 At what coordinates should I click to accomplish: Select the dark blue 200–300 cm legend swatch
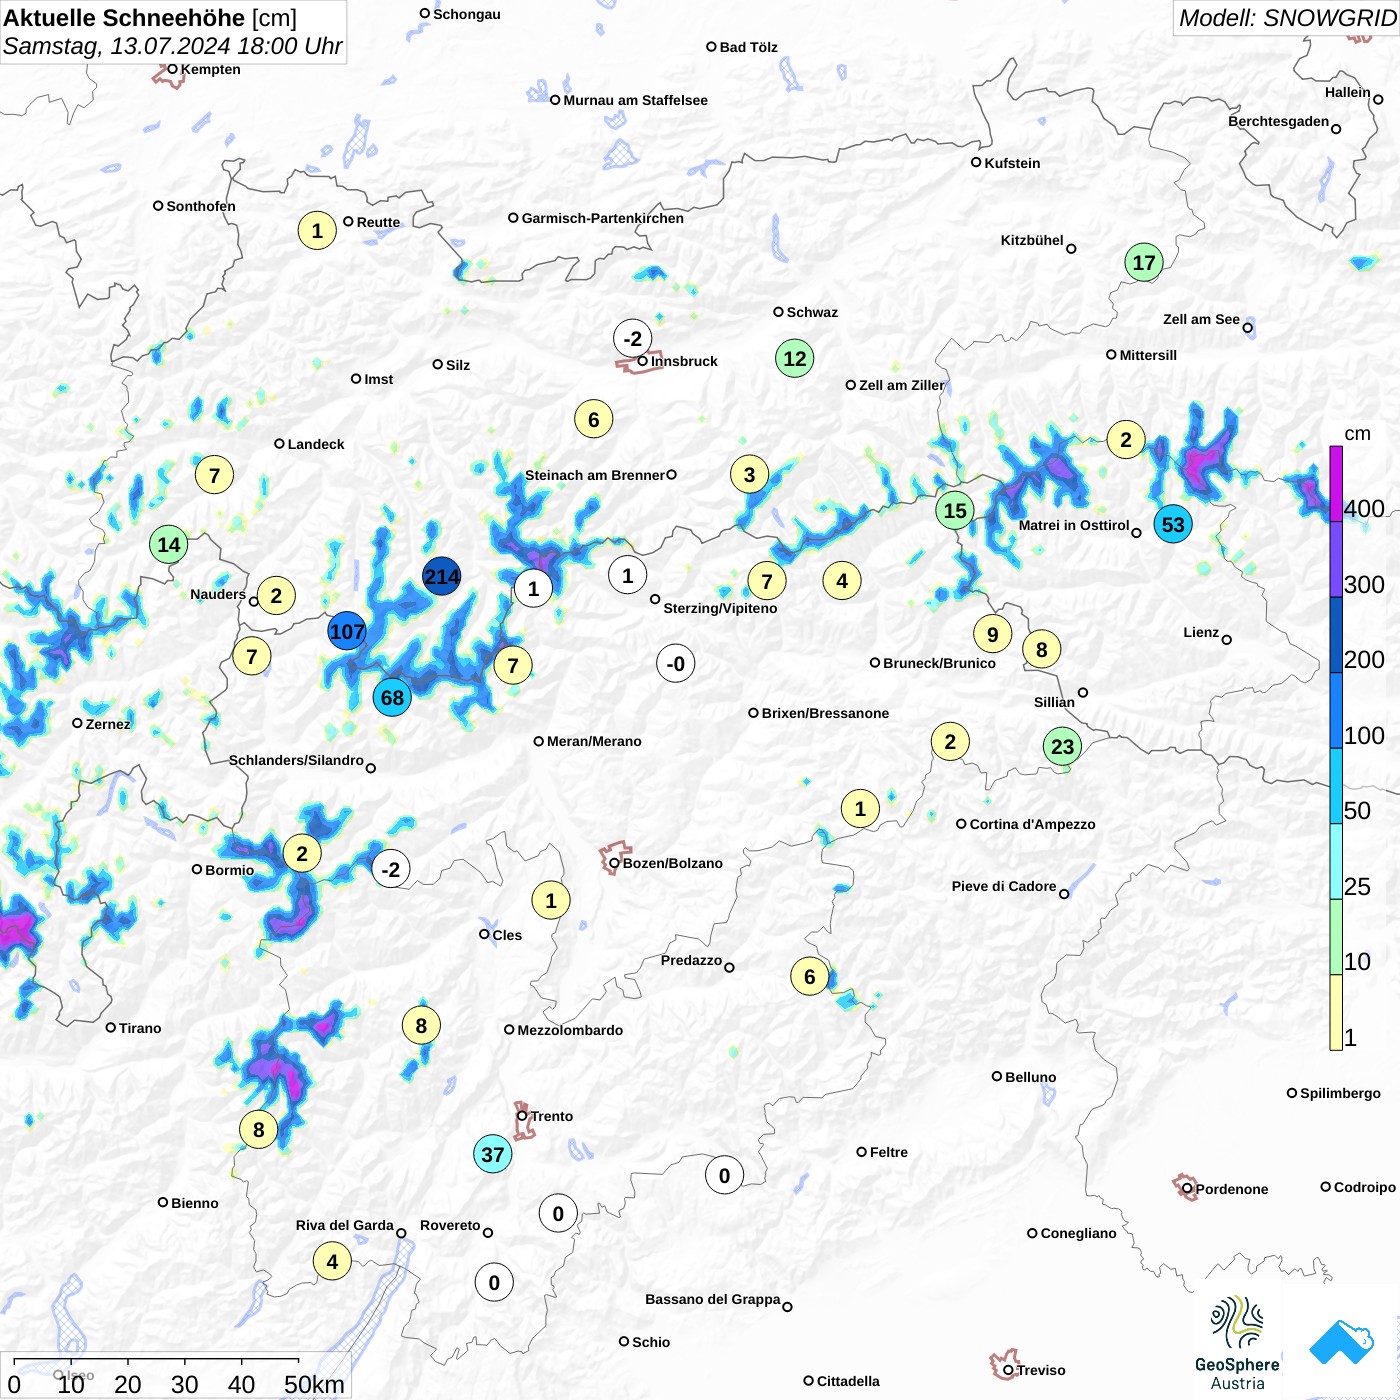[x=1336, y=635]
